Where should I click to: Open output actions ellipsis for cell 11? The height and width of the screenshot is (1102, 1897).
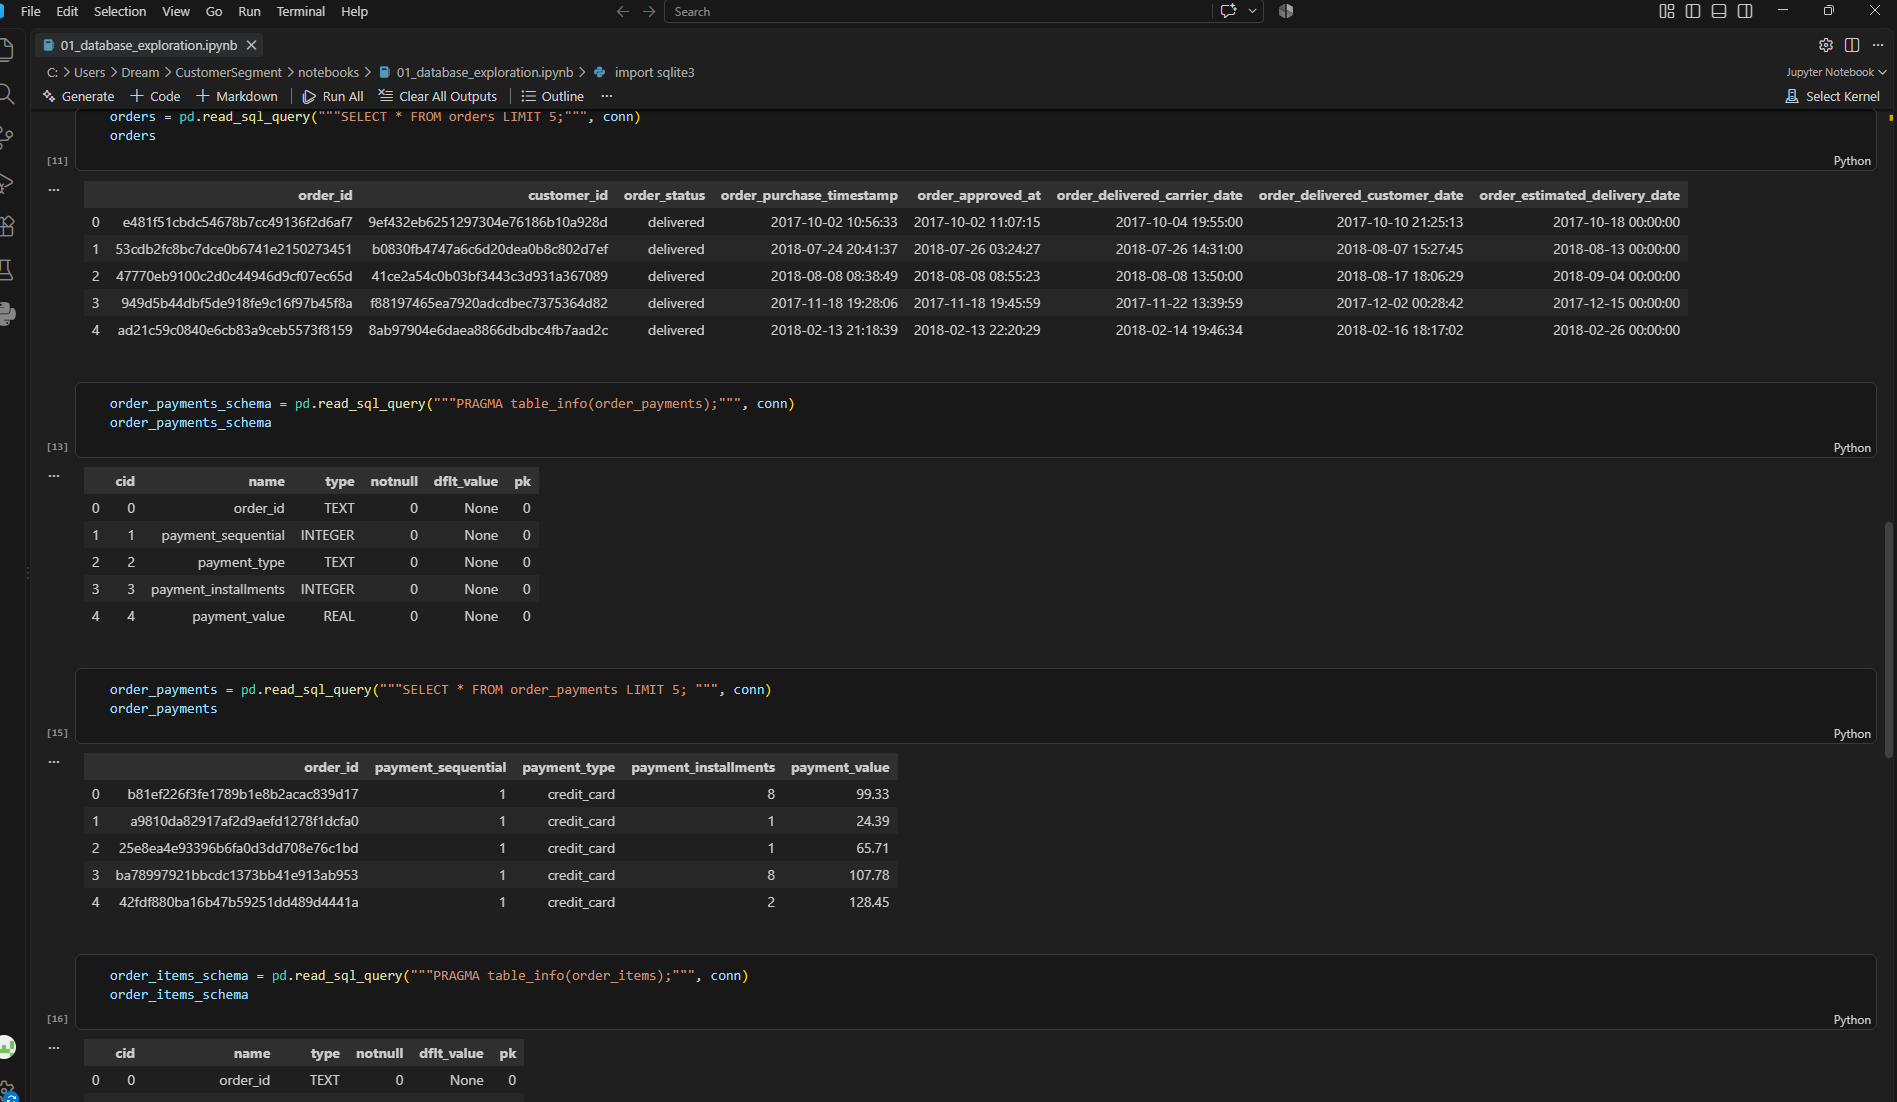pyautogui.click(x=54, y=189)
